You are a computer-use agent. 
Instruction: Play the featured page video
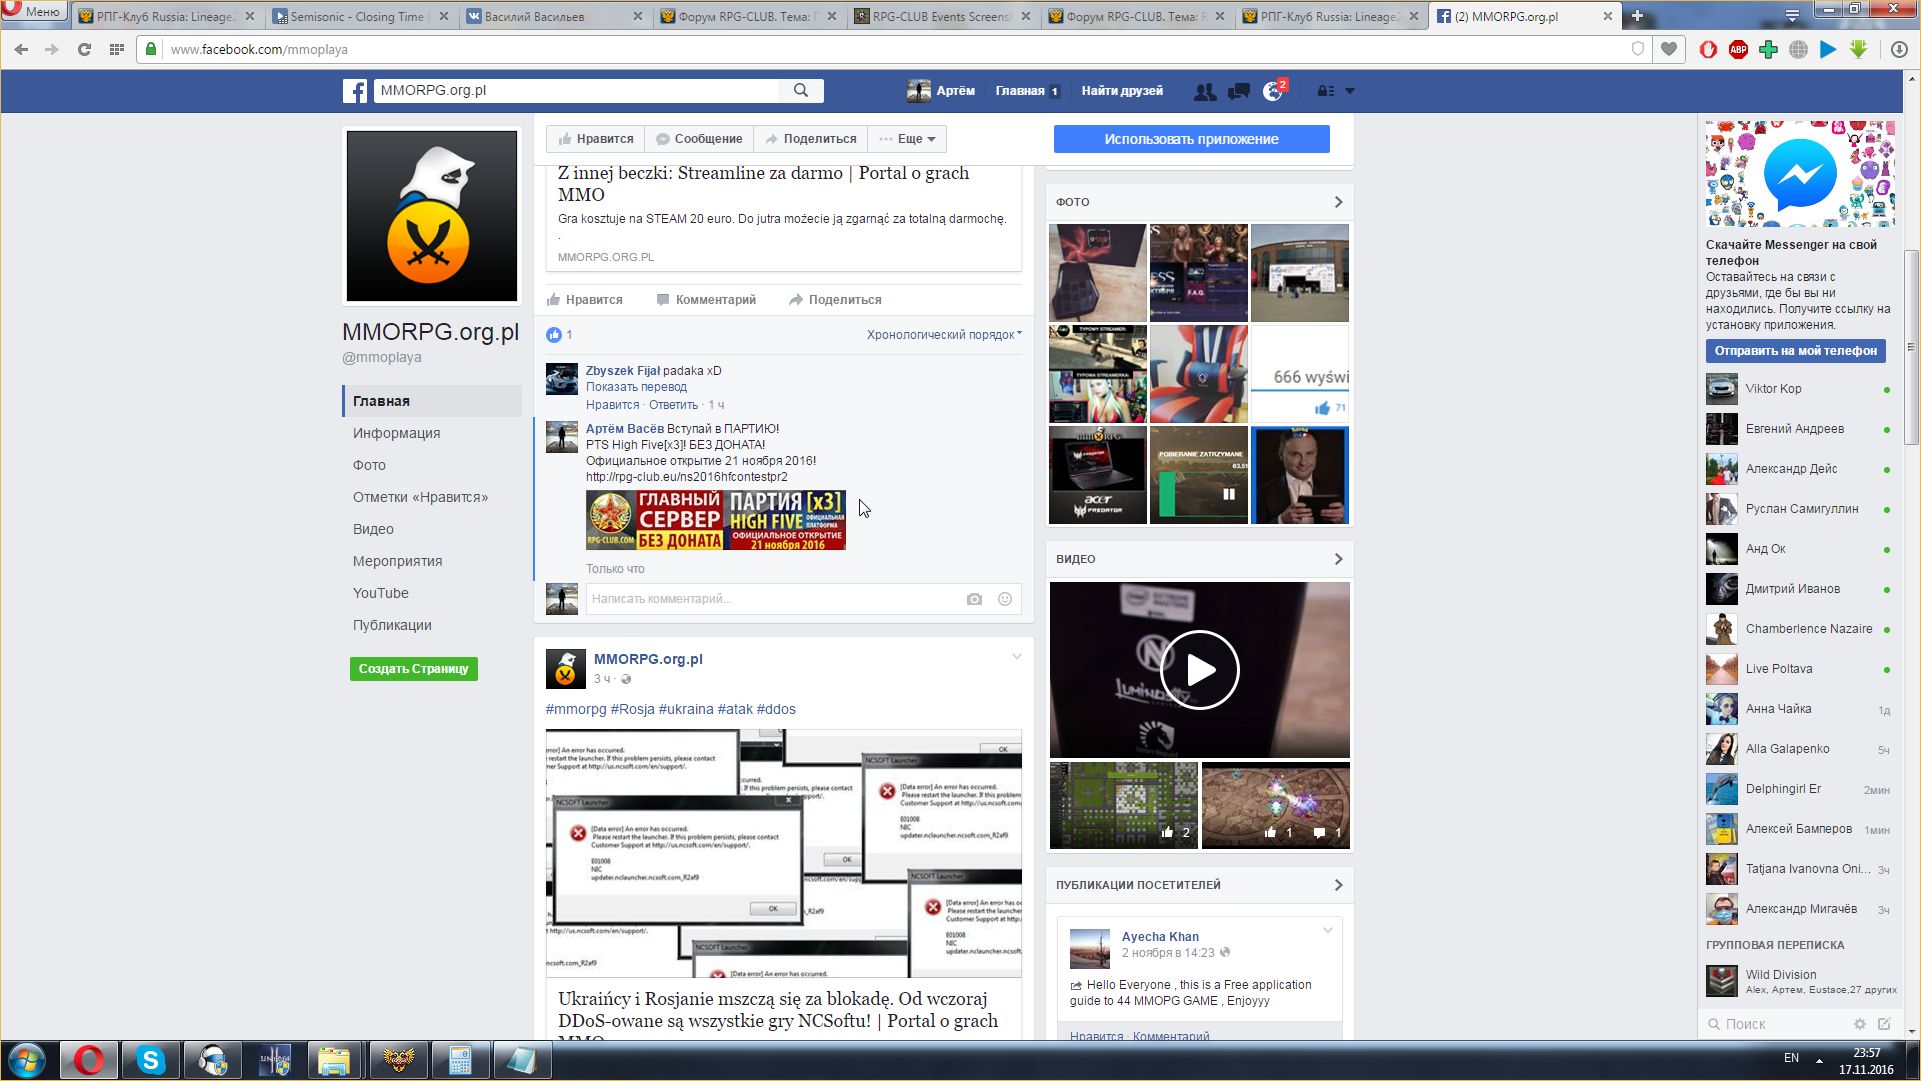click(x=1199, y=670)
